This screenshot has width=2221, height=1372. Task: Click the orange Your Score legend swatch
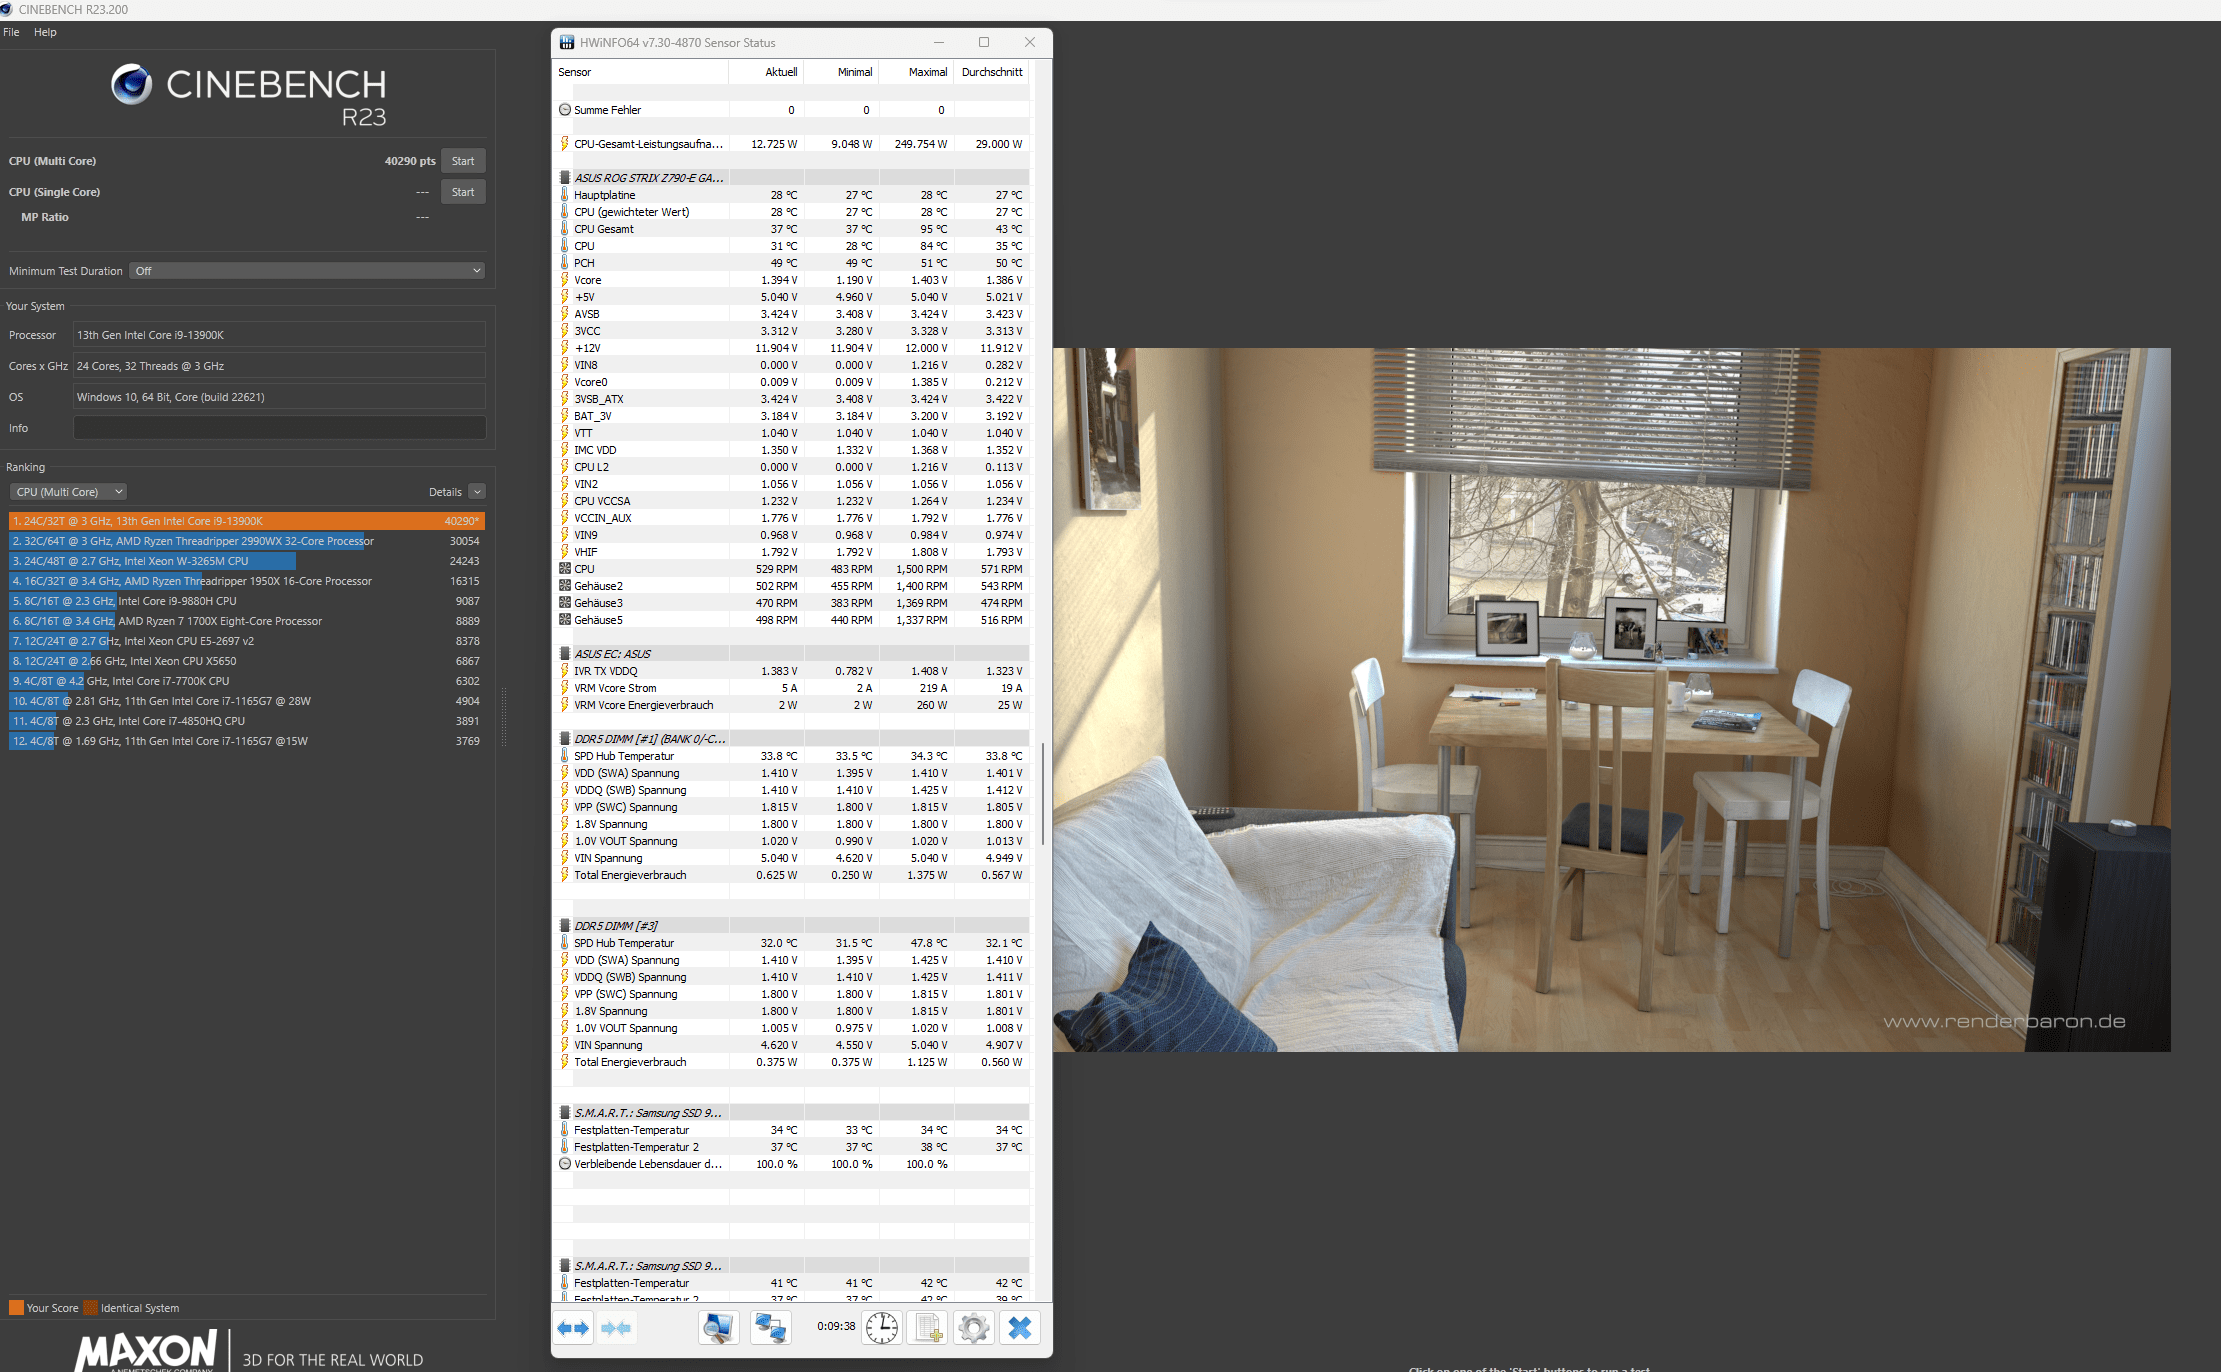point(16,1308)
